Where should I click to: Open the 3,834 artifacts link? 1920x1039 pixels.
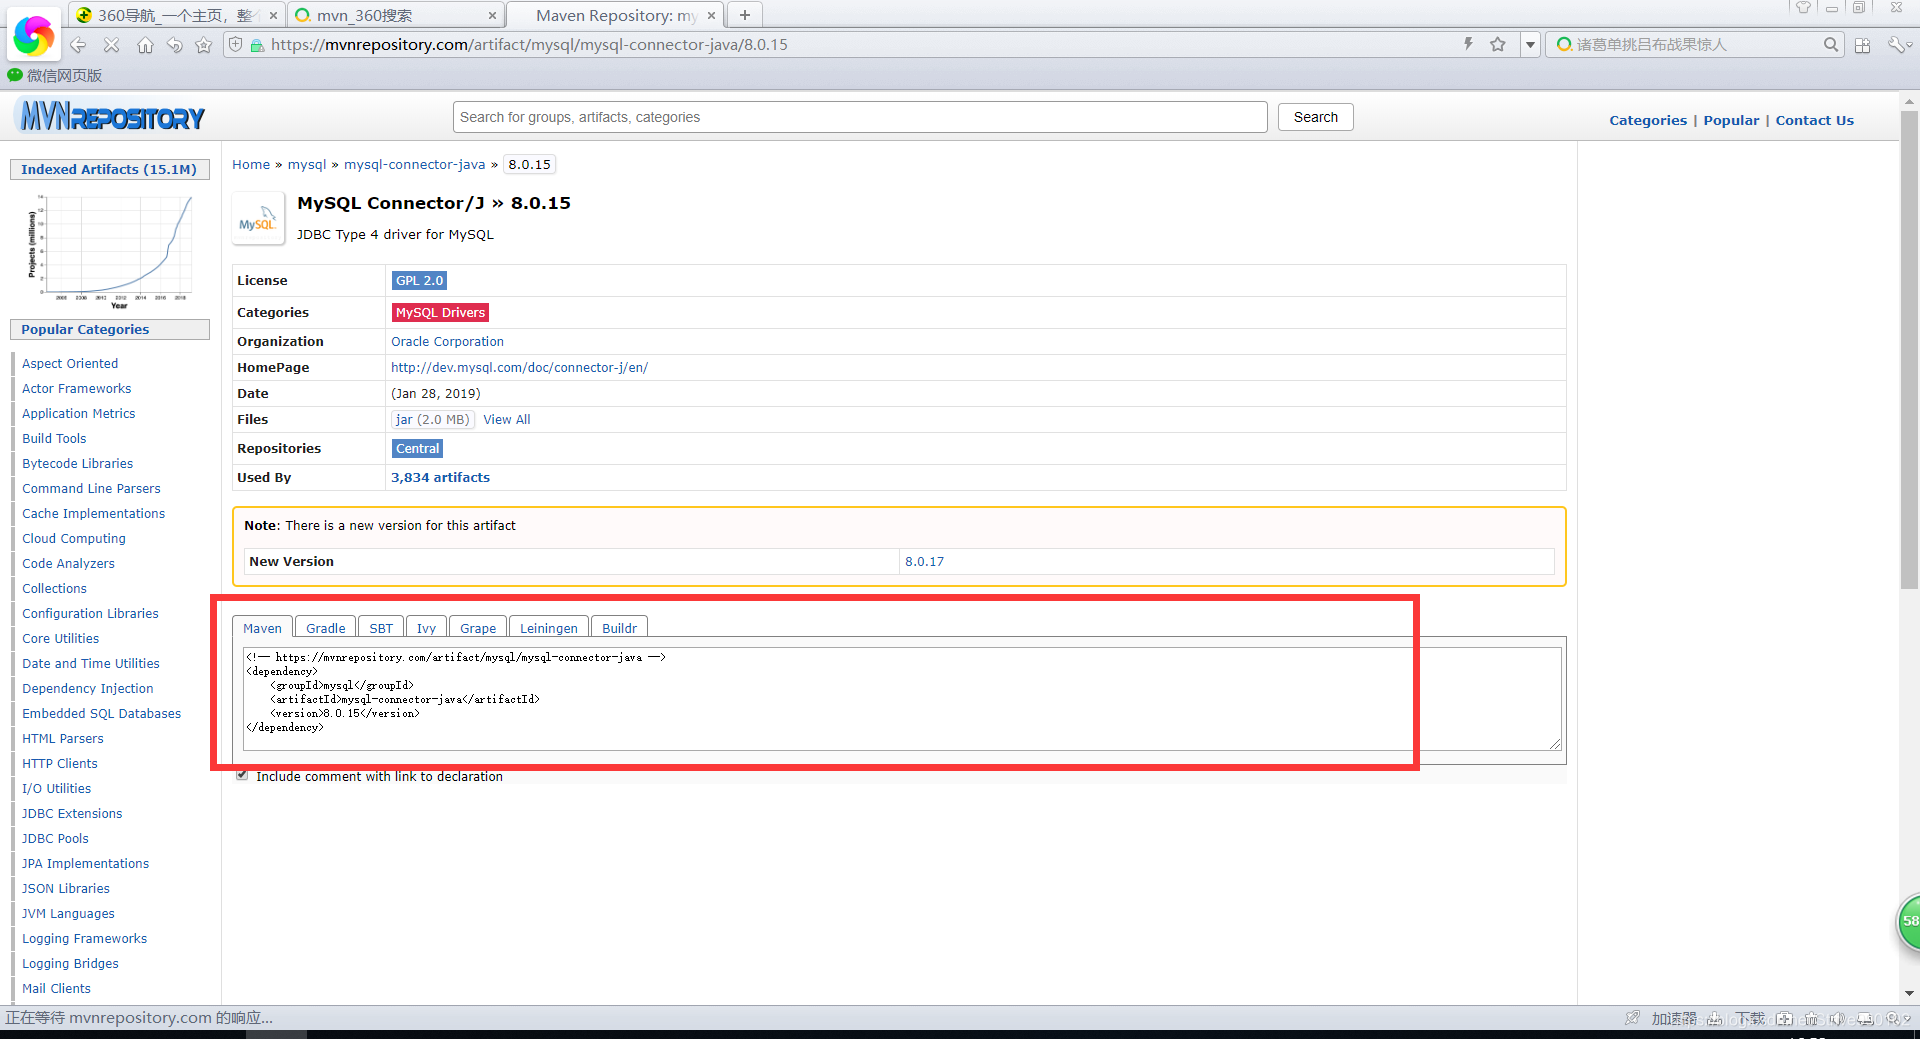coord(440,477)
